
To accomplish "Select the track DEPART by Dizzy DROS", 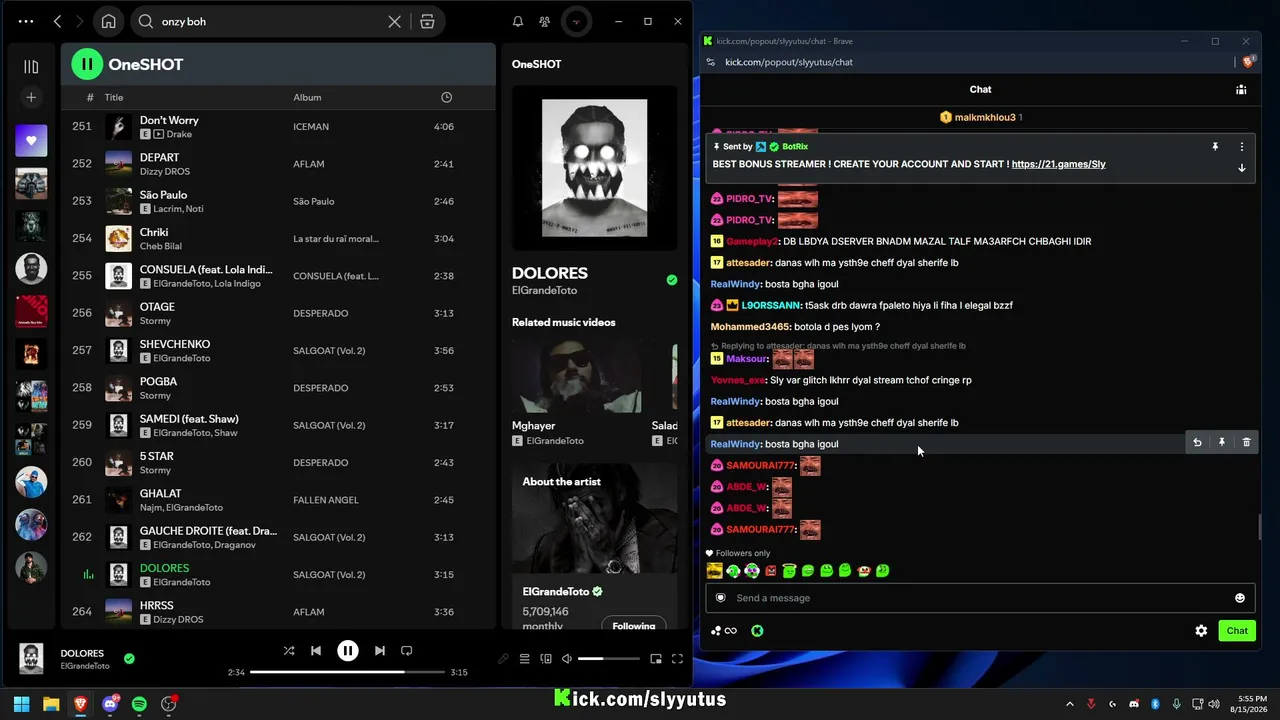I will click(x=278, y=164).
